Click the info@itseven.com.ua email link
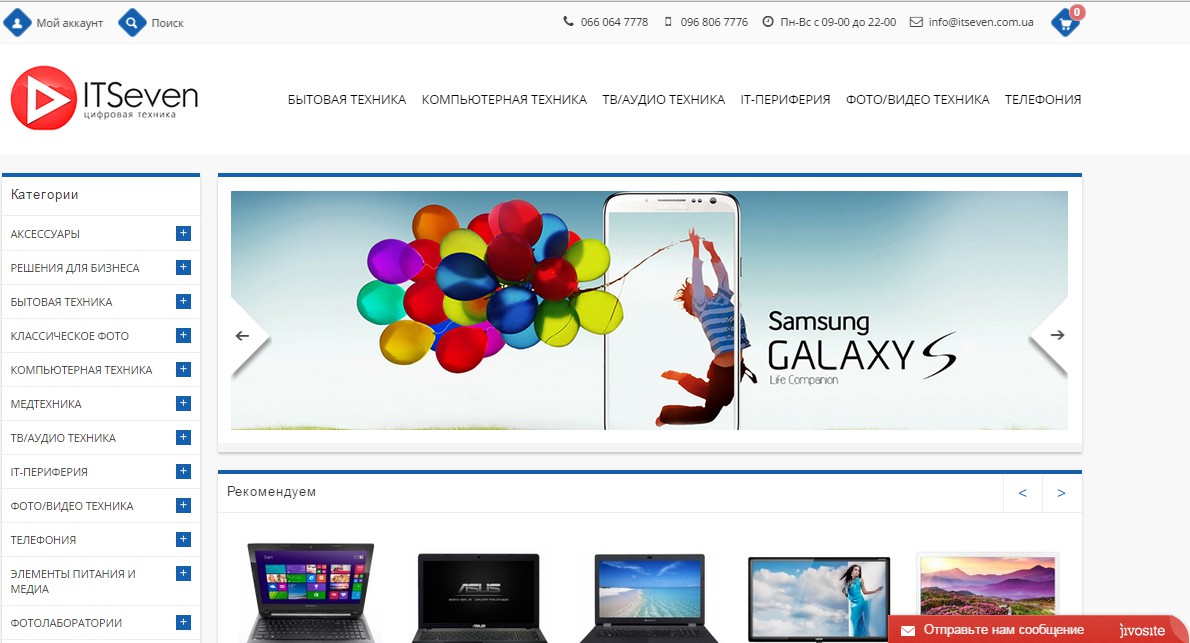1190x643 pixels. tap(981, 22)
